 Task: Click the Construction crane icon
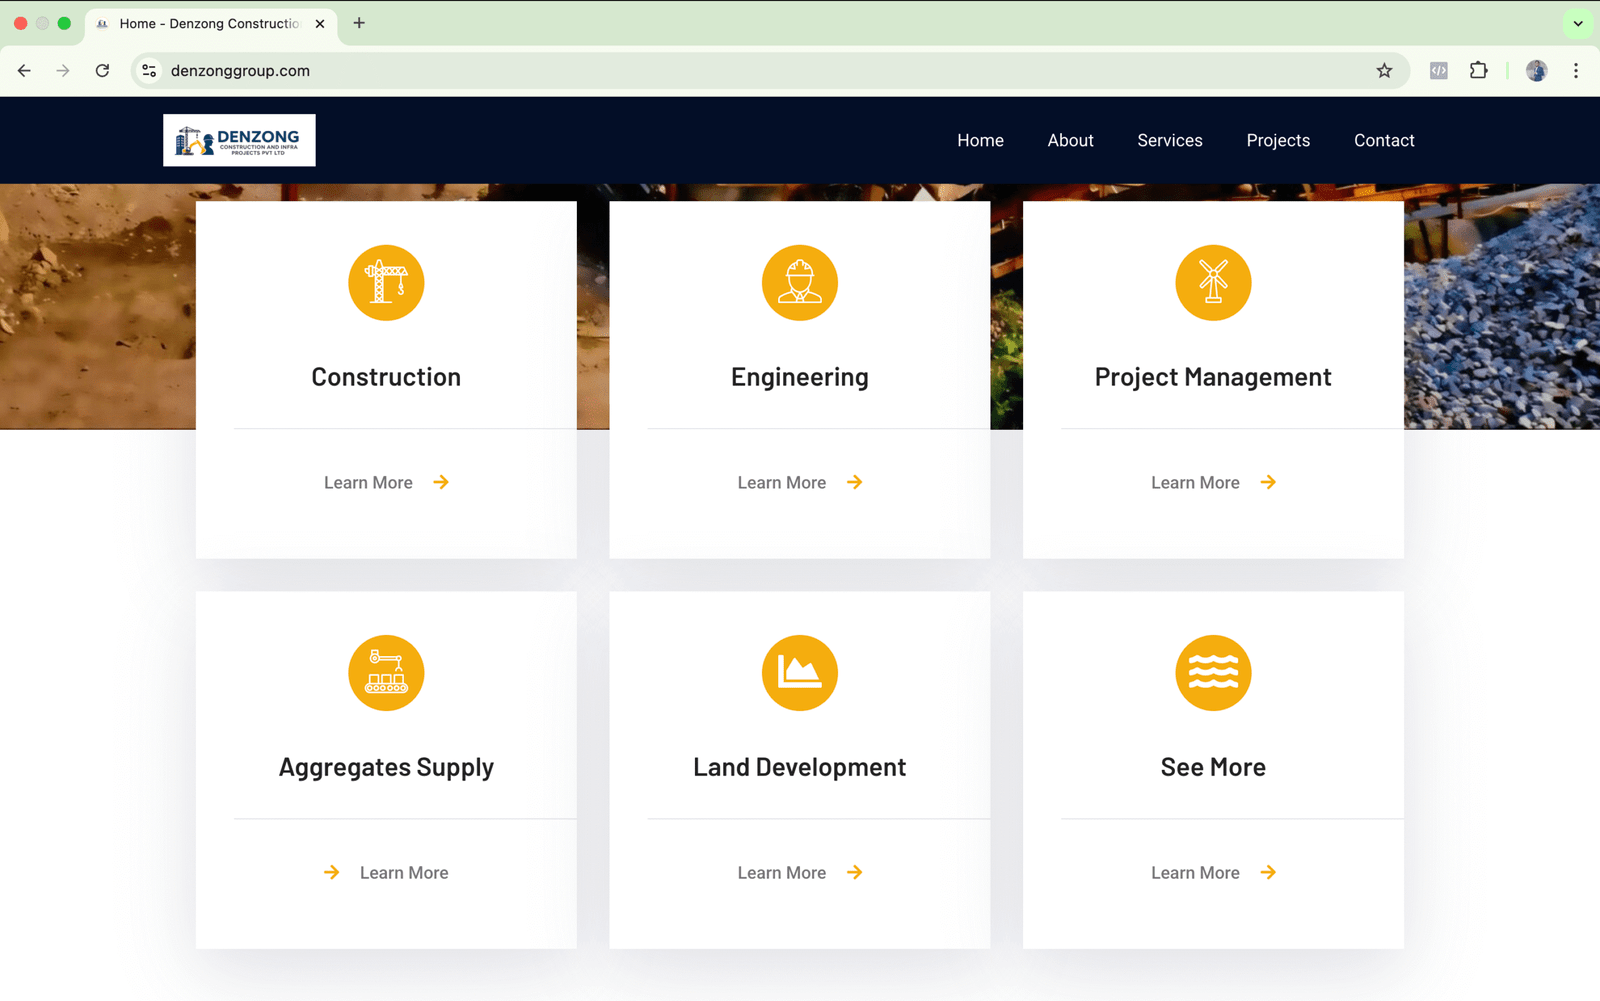point(386,283)
